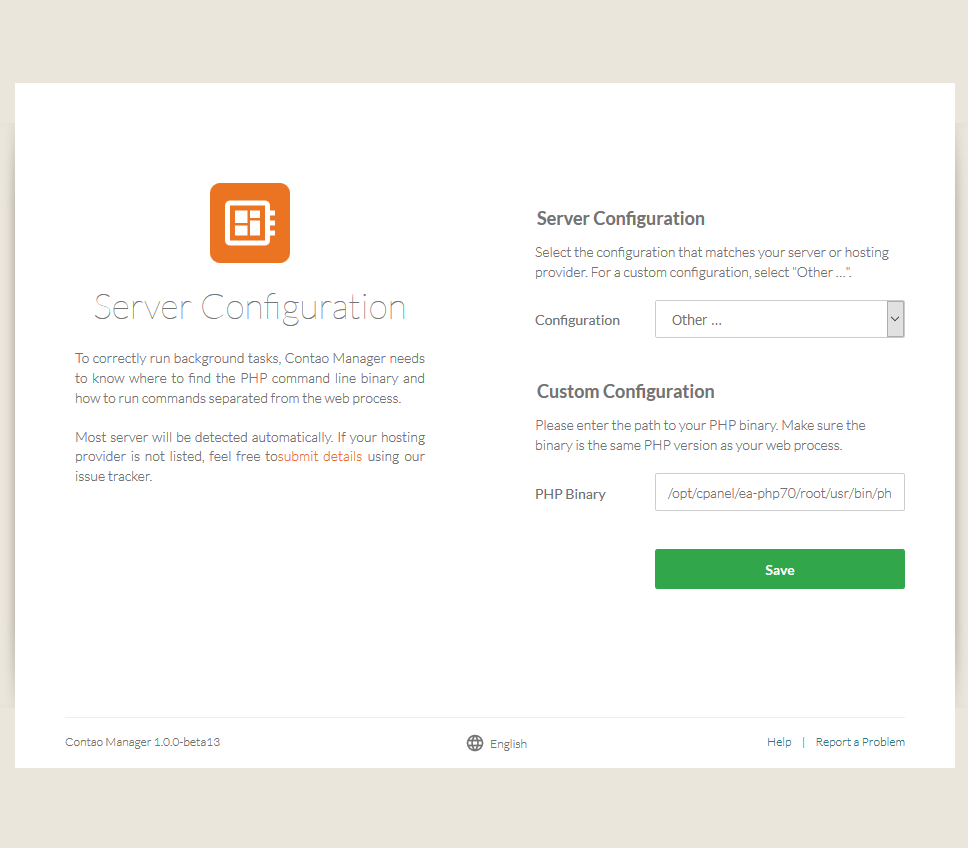Image resolution: width=968 pixels, height=848 pixels.
Task: Click the large "Server Configuration" title under logo
Action: tap(249, 307)
